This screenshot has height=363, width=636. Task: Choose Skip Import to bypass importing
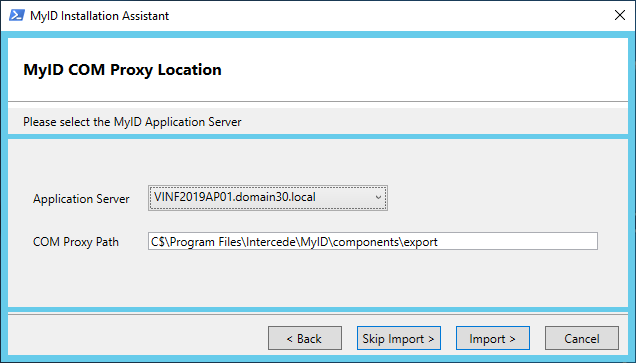[x=398, y=338]
